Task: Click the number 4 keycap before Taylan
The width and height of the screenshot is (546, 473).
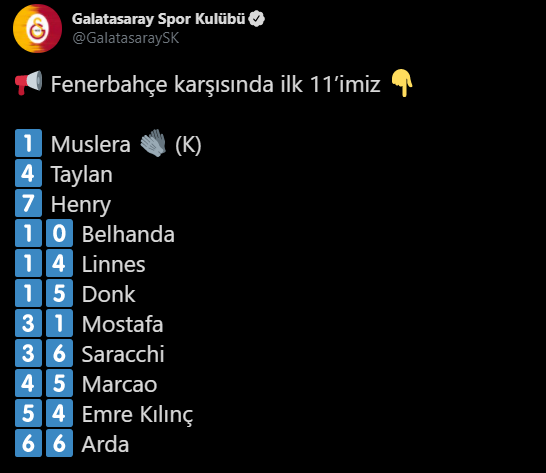Action: pyautogui.click(x=29, y=173)
